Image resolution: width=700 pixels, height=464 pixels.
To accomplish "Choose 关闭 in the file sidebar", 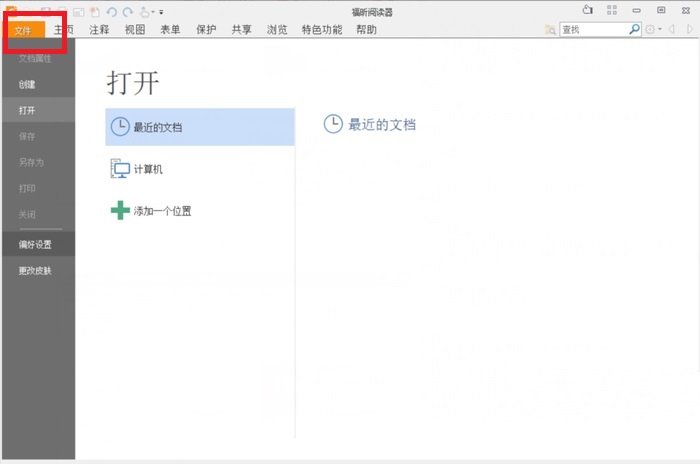I will pos(38,214).
